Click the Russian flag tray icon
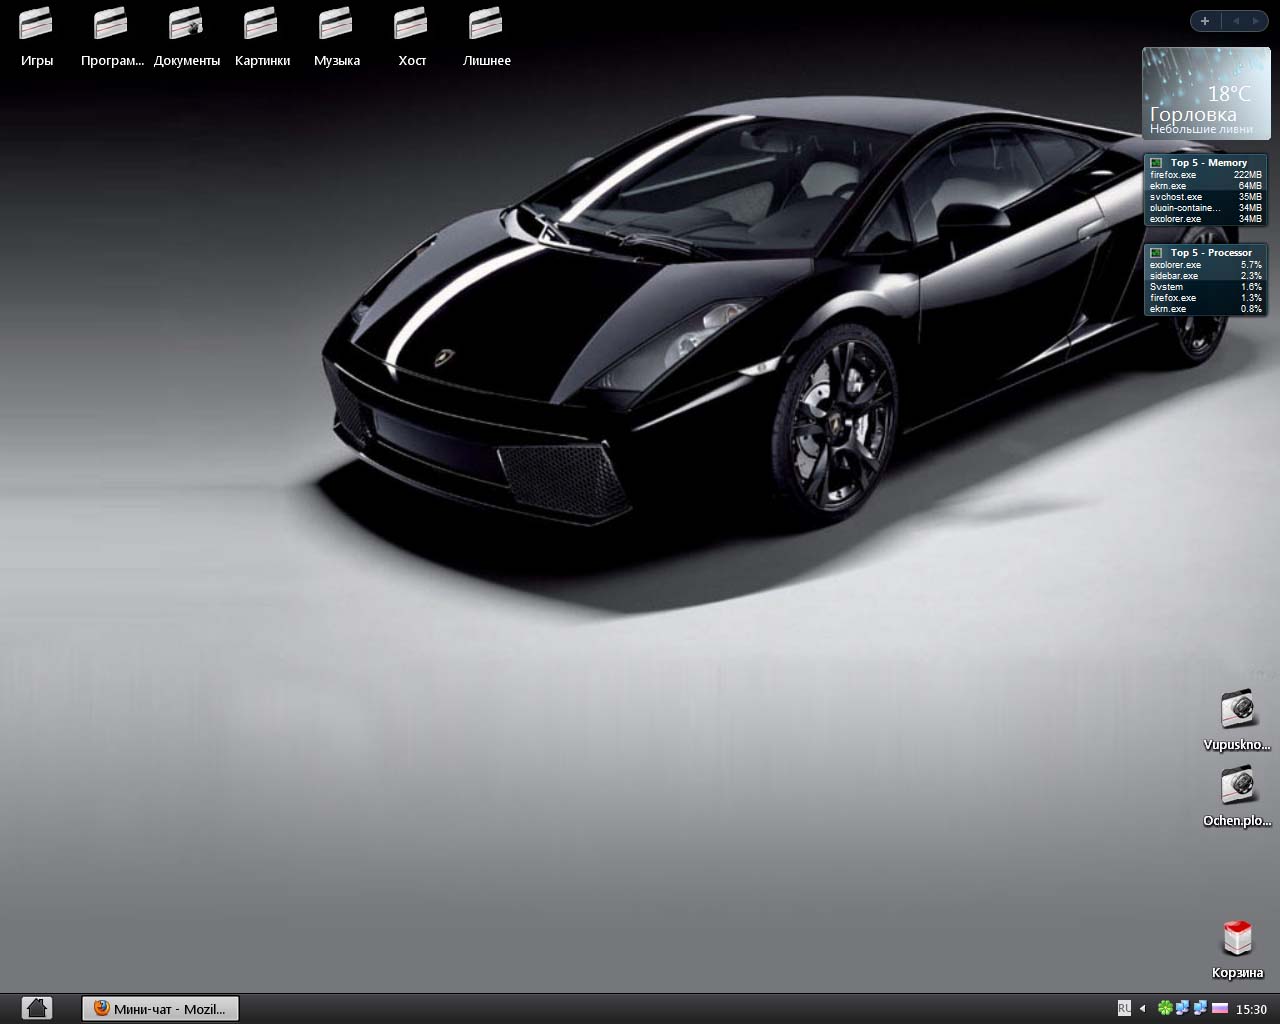The width and height of the screenshot is (1280, 1024). 1219,1008
